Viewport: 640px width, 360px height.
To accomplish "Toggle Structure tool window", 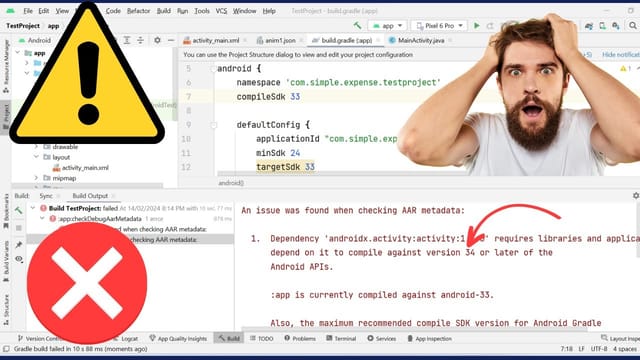I will point(6,310).
